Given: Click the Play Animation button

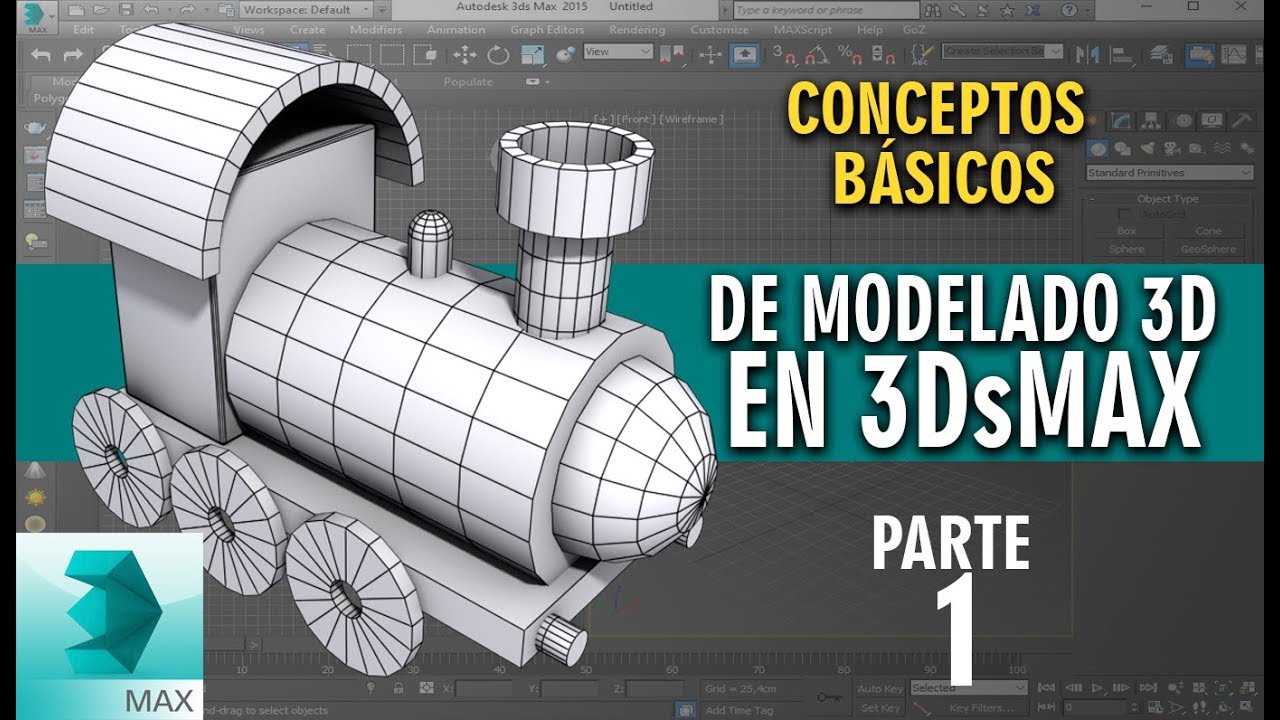Looking at the screenshot, I should (1099, 688).
